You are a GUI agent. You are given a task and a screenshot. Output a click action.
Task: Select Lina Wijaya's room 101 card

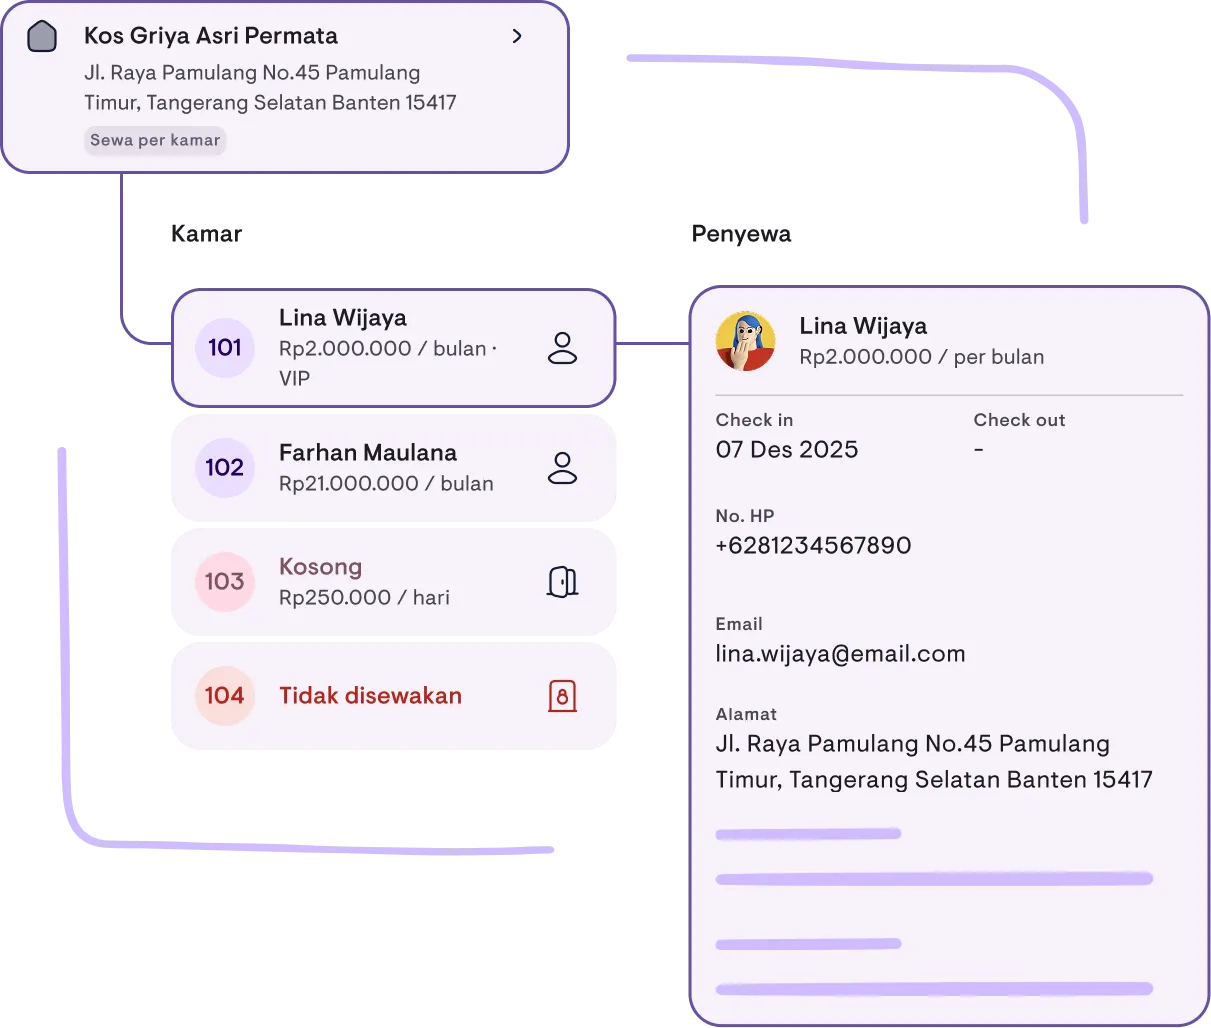[x=394, y=348]
